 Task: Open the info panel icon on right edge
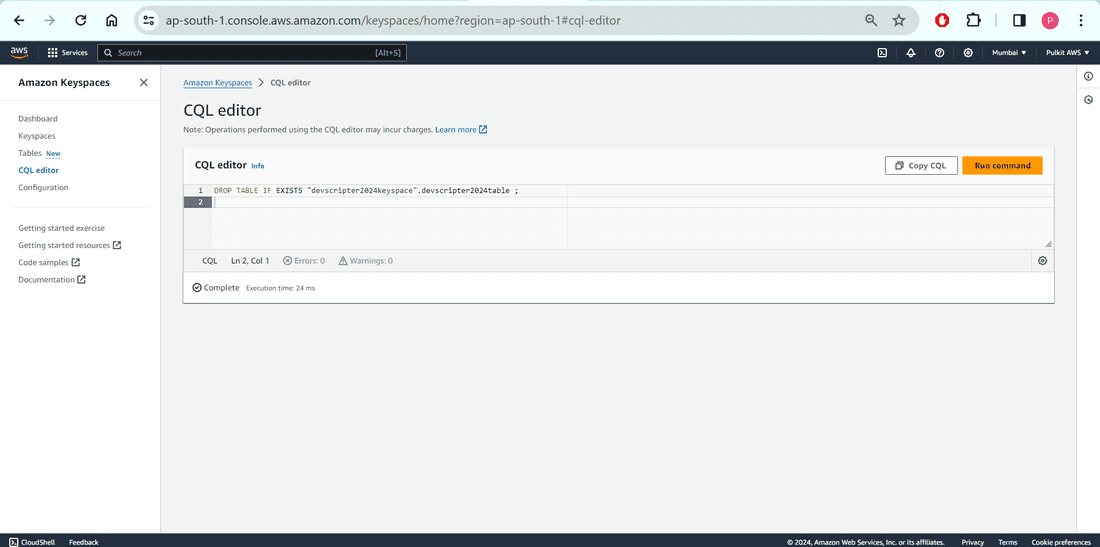coord(1088,76)
